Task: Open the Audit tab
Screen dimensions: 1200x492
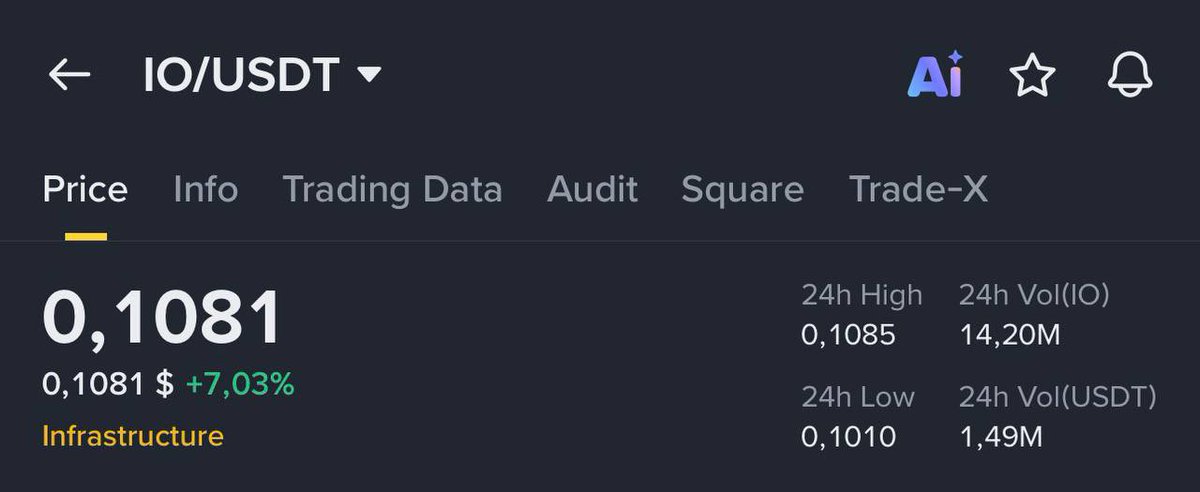Action: (x=592, y=189)
